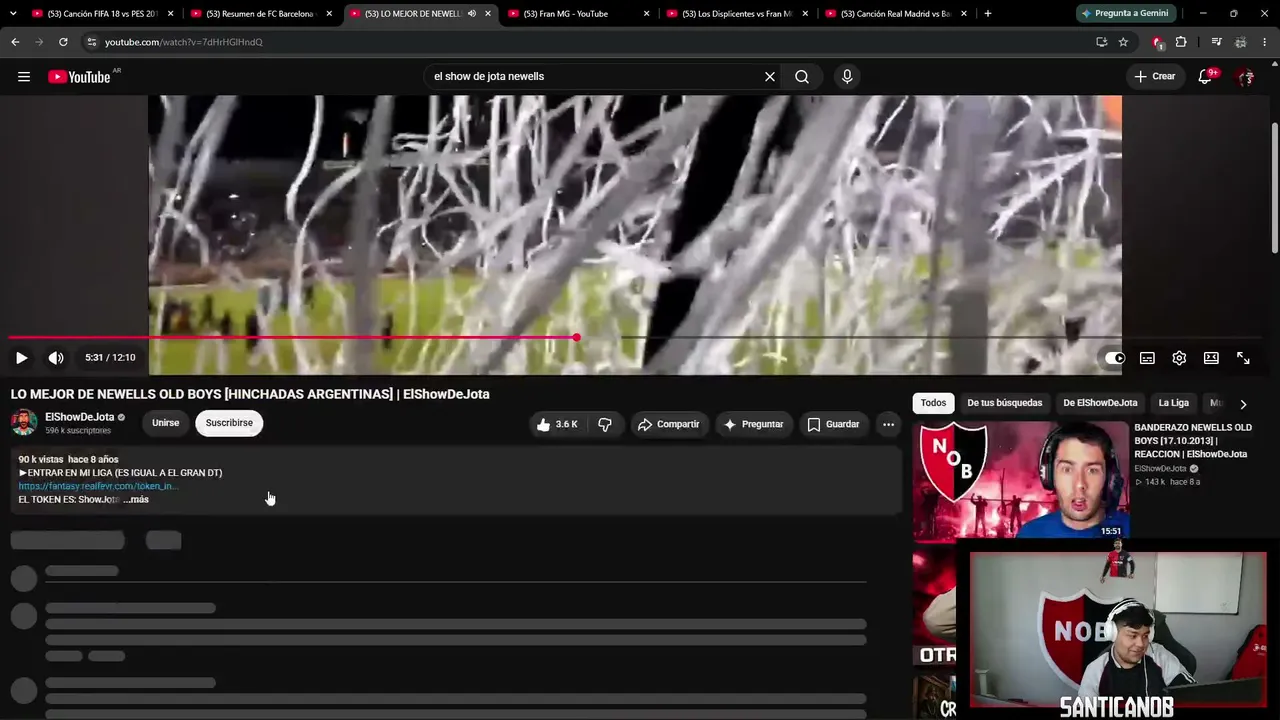Install or cast page icon in address bar

1101,42
